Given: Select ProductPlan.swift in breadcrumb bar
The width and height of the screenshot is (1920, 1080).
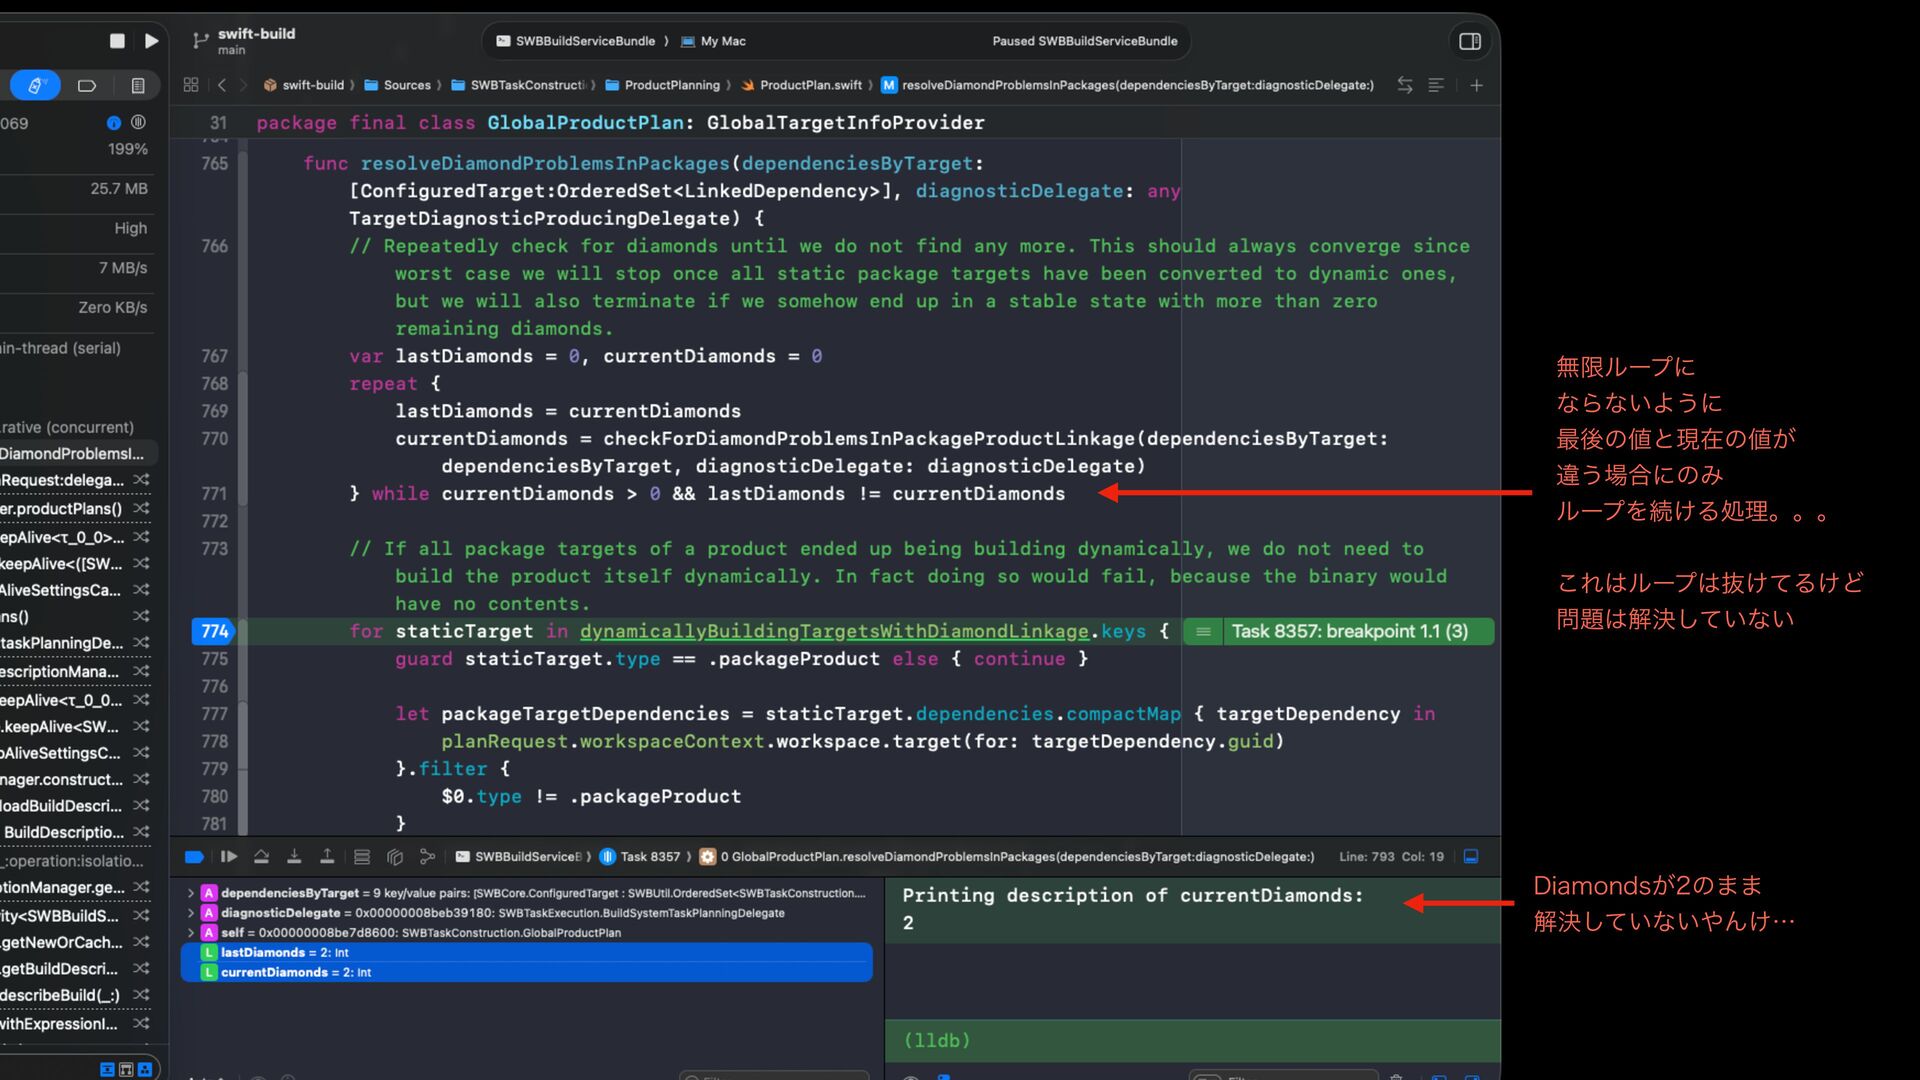Looking at the screenshot, I should (x=810, y=86).
